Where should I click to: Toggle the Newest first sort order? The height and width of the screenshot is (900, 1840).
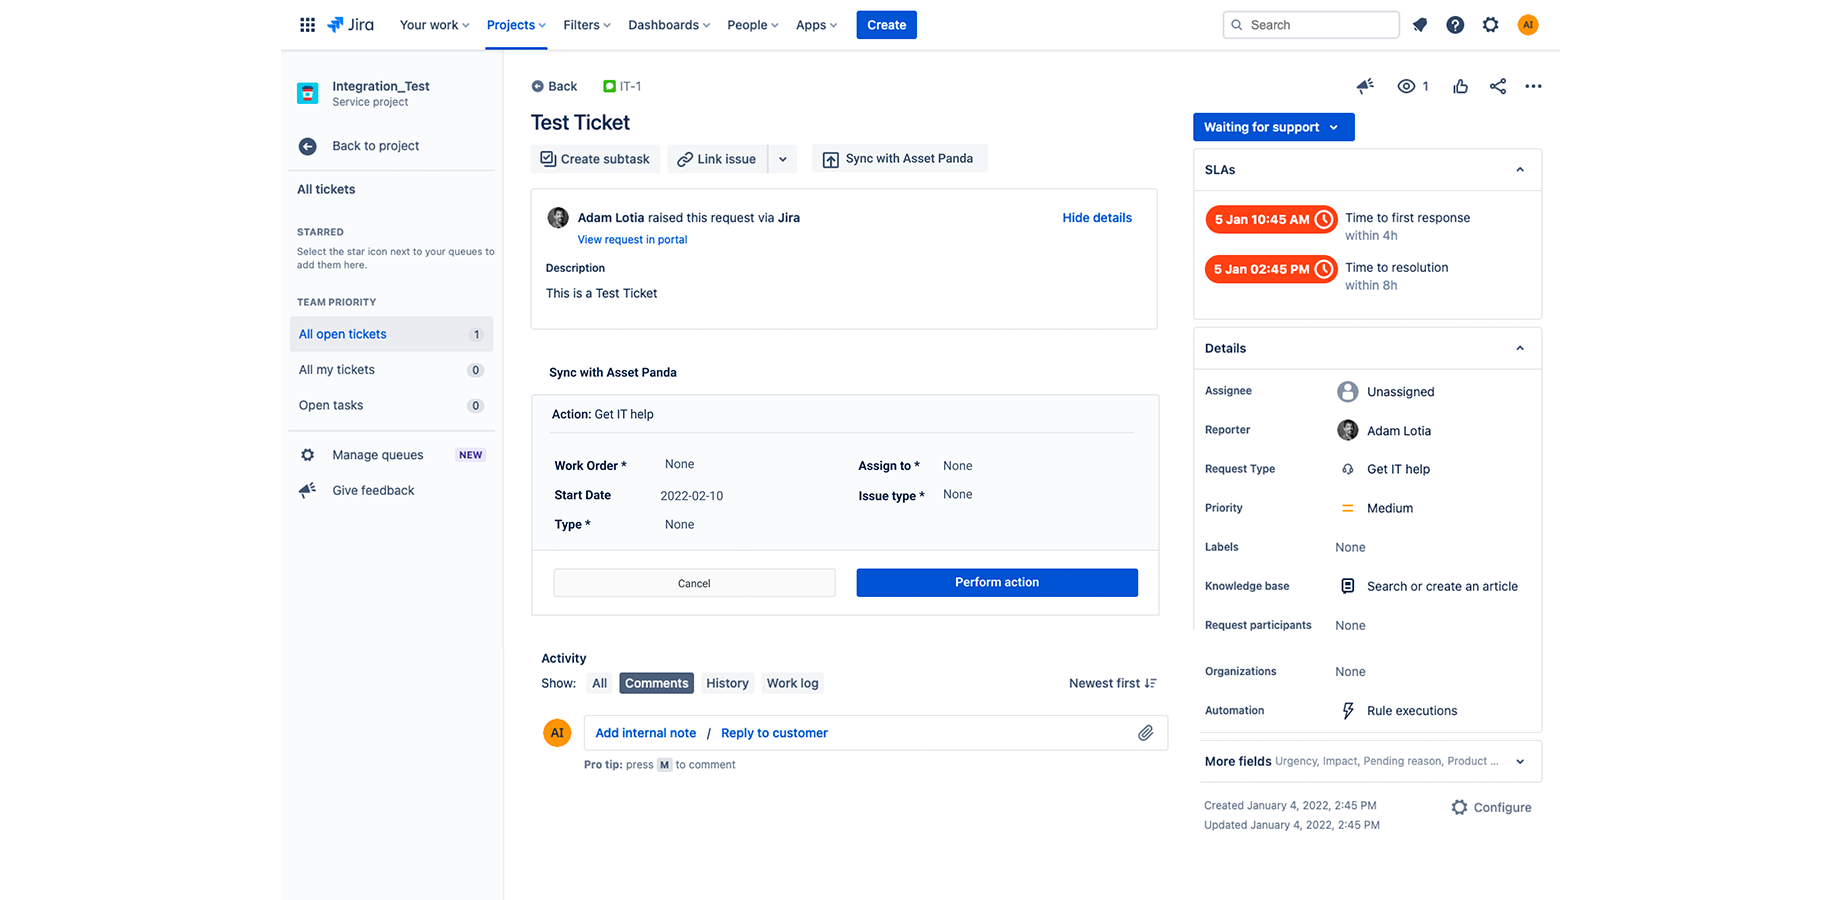coord(1113,683)
